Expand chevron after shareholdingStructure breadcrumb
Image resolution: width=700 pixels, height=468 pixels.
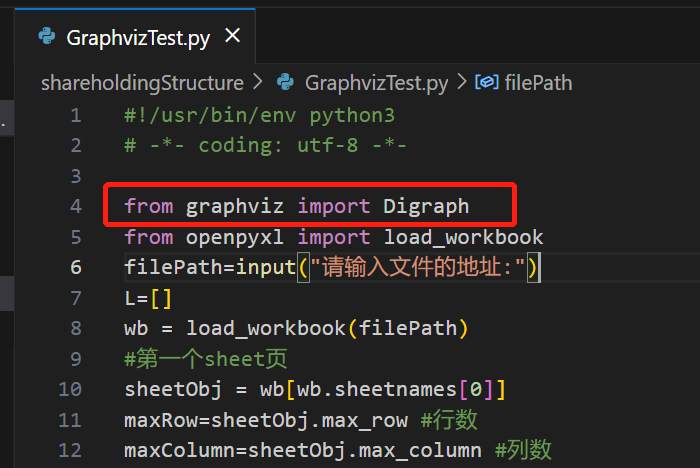pyautogui.click(x=258, y=83)
